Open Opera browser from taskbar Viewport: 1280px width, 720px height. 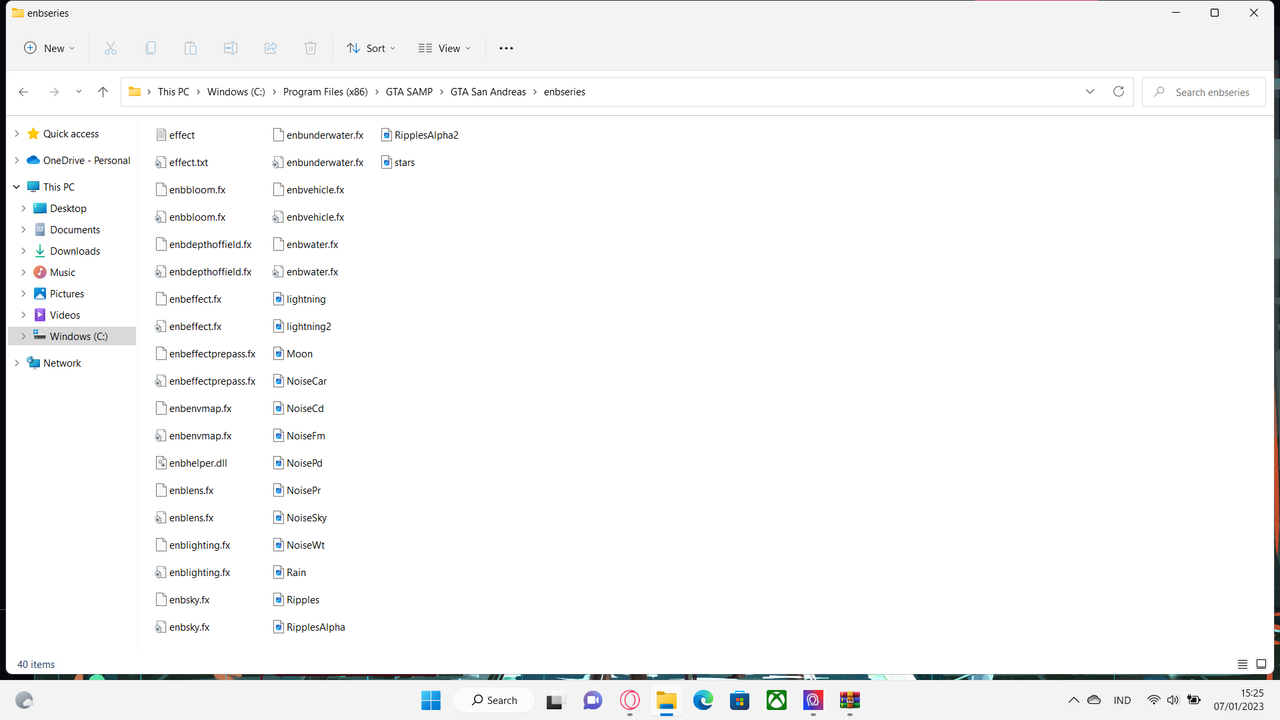click(630, 700)
